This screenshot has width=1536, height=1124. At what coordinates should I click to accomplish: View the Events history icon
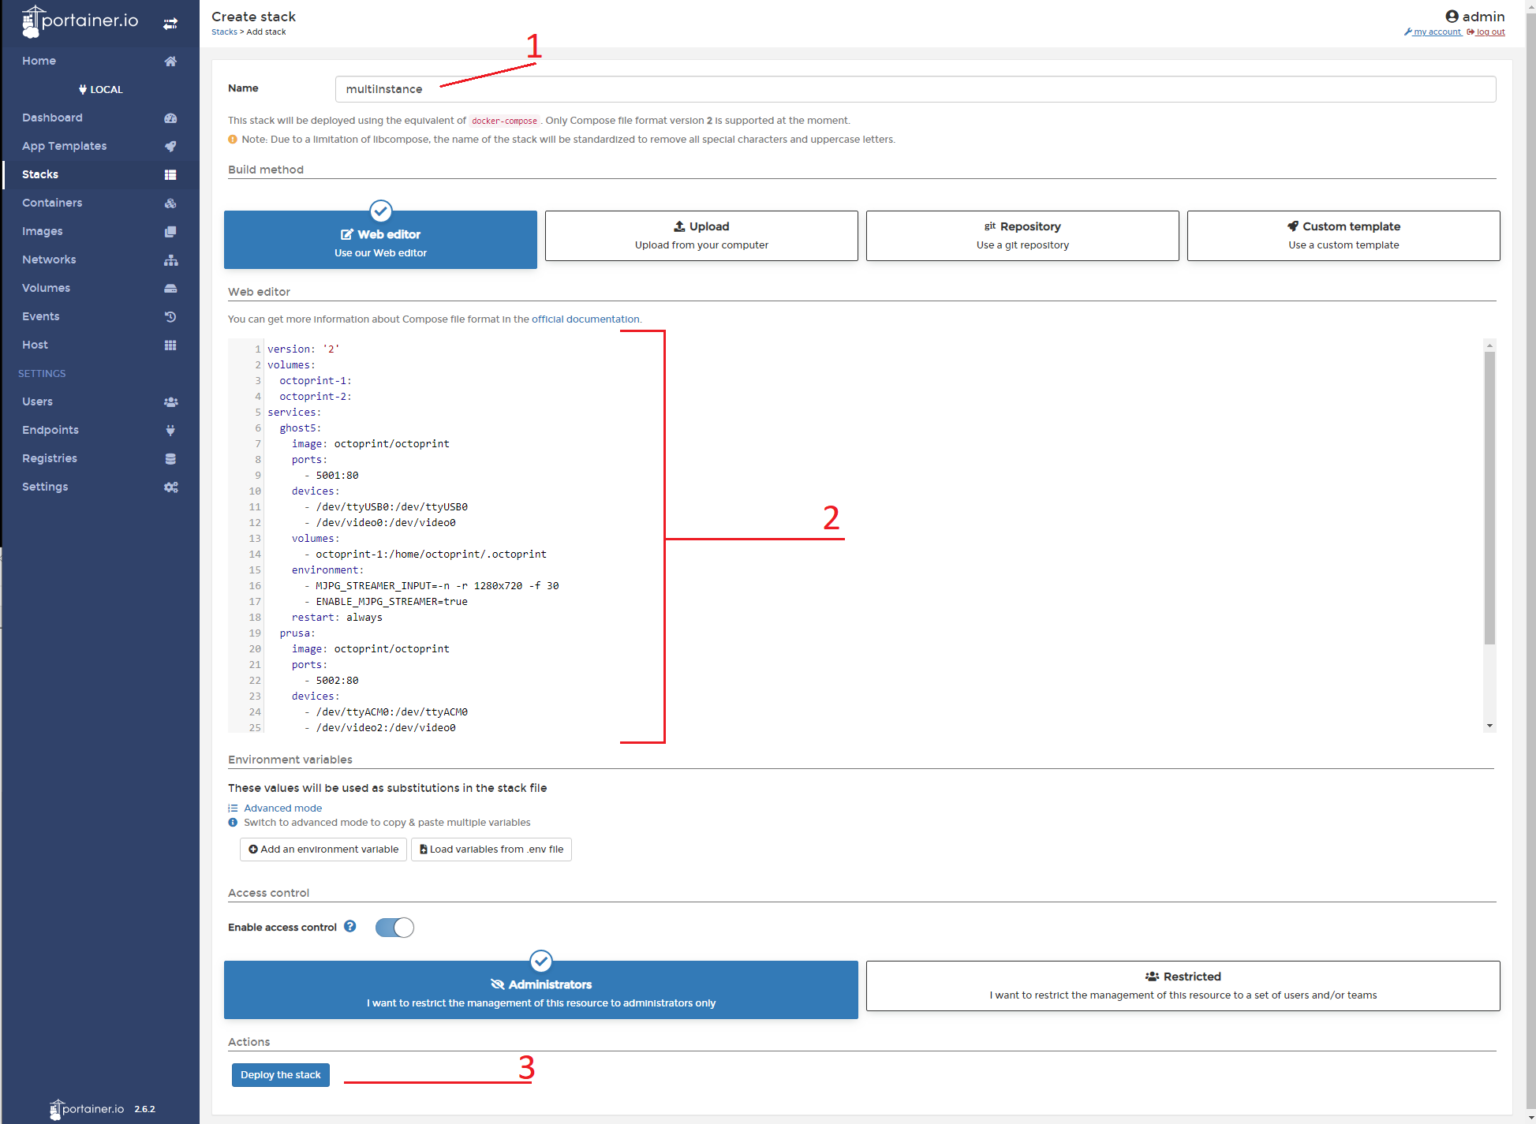point(170,316)
